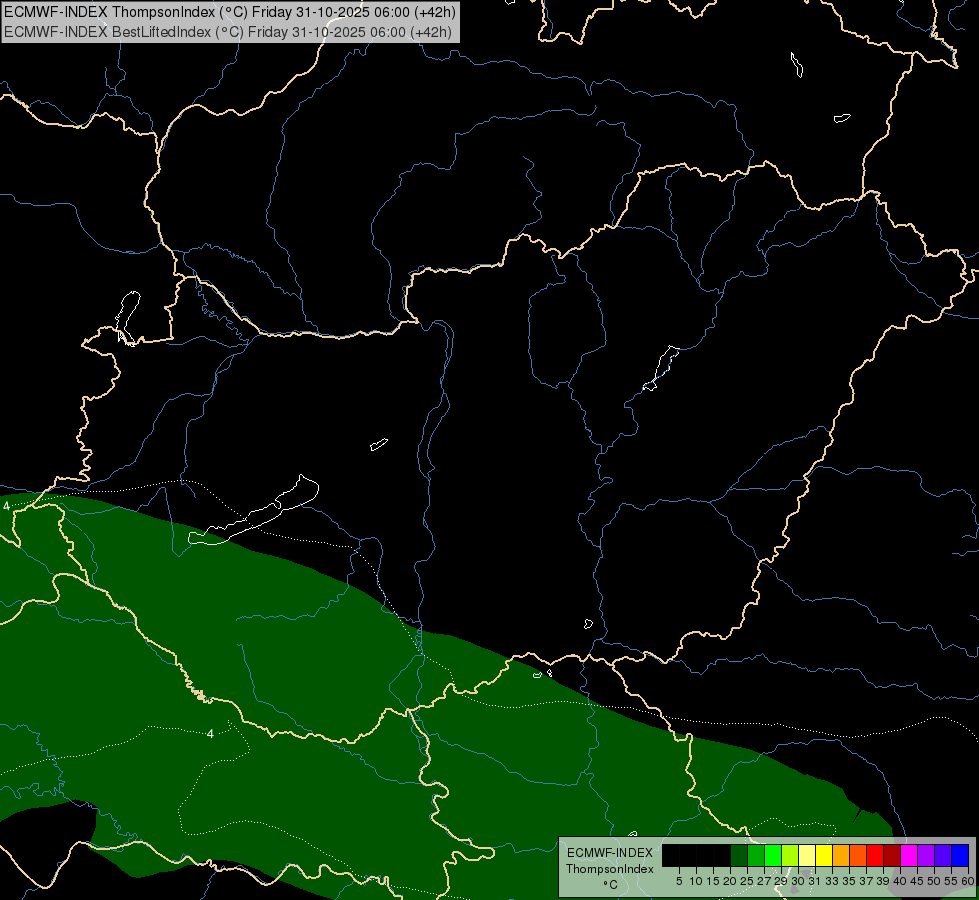
Task: Click the legend value 55
Action: click(950, 881)
